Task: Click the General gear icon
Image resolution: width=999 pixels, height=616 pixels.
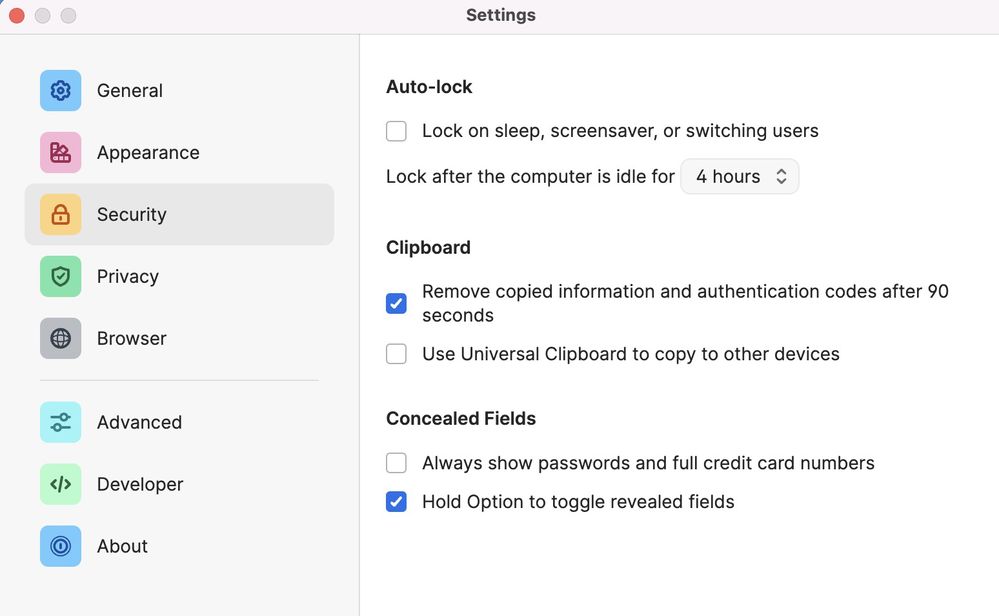Action: tap(60, 91)
